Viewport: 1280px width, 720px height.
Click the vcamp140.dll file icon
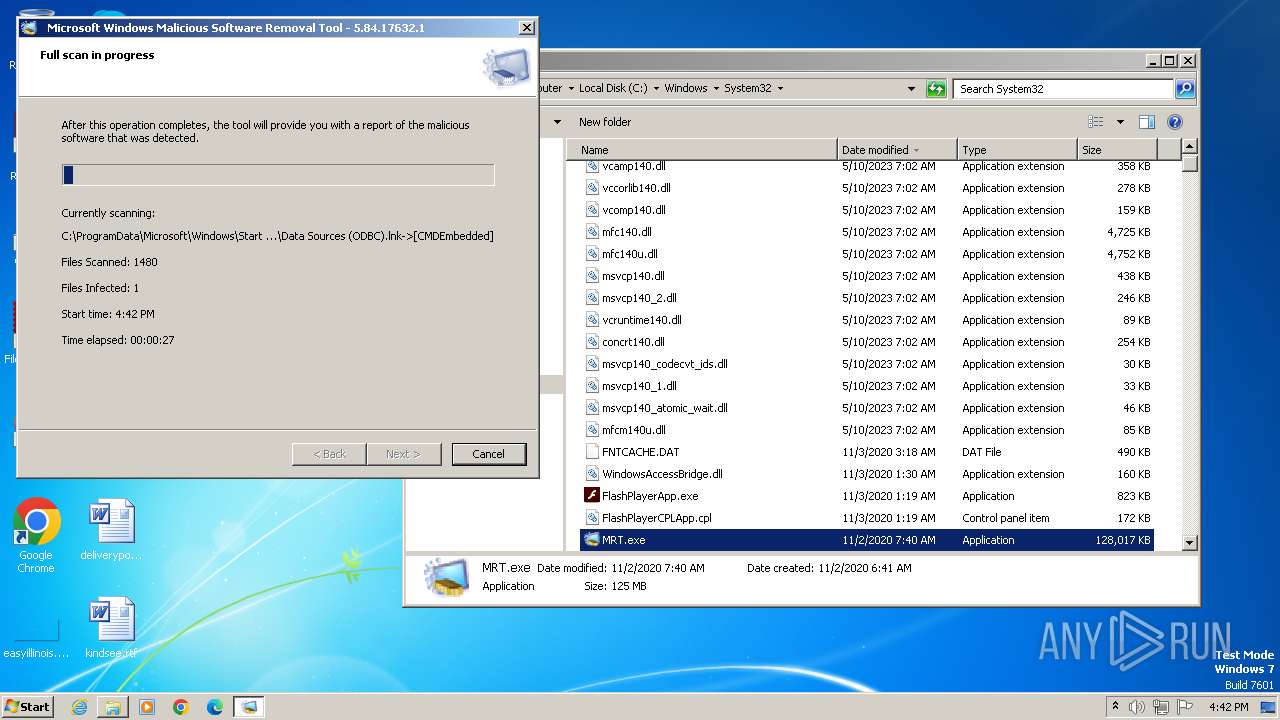pyautogui.click(x=592, y=166)
